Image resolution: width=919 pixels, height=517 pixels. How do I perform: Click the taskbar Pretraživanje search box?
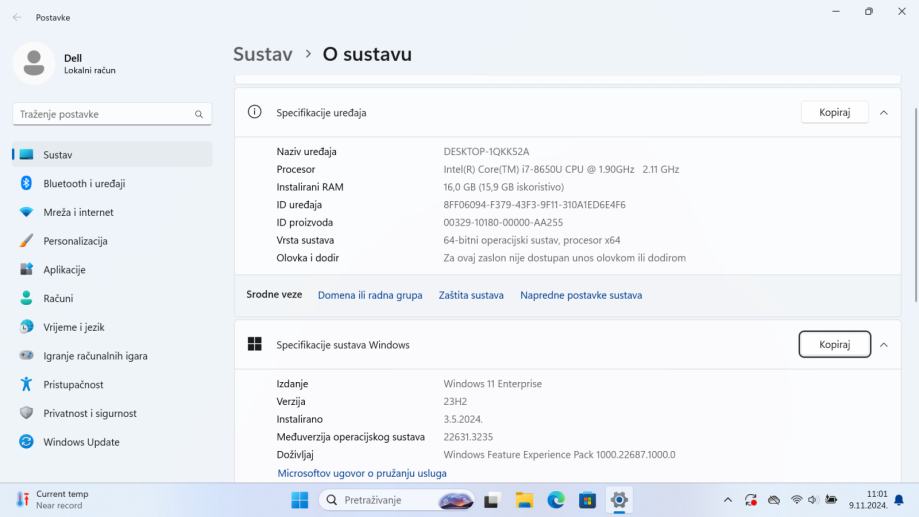397,500
